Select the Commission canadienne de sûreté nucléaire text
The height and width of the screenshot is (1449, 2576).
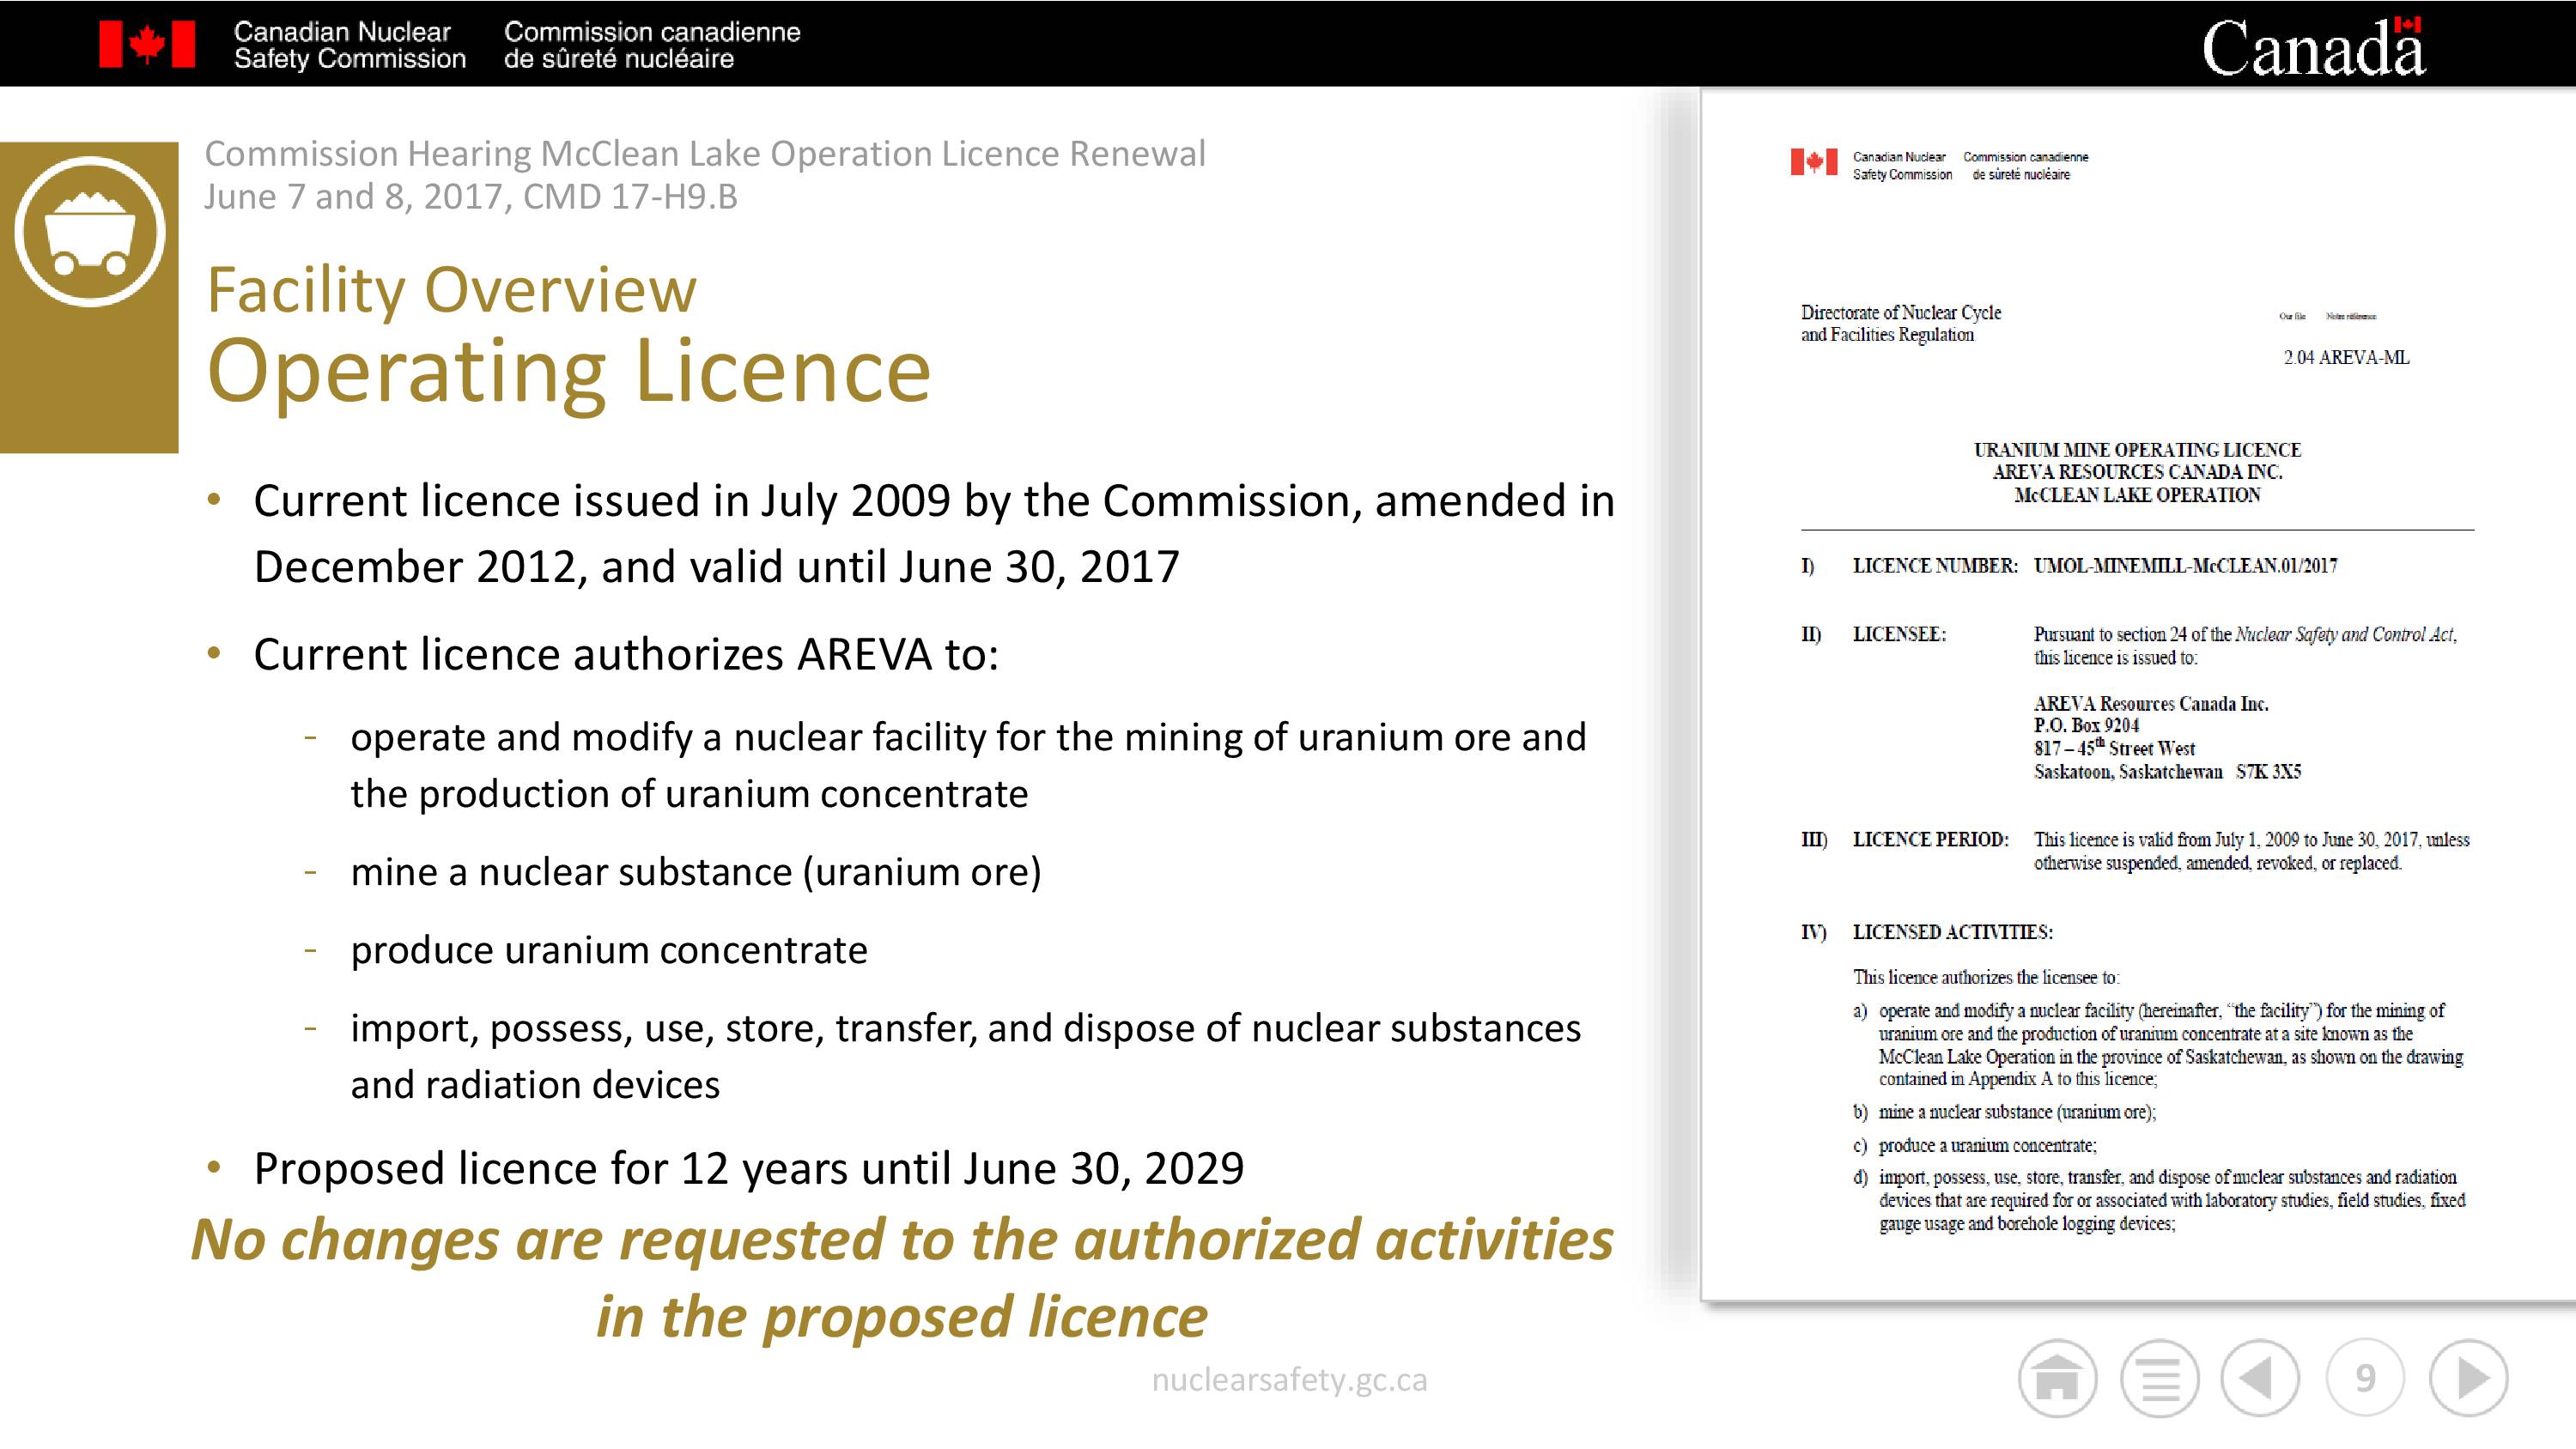tap(652, 45)
